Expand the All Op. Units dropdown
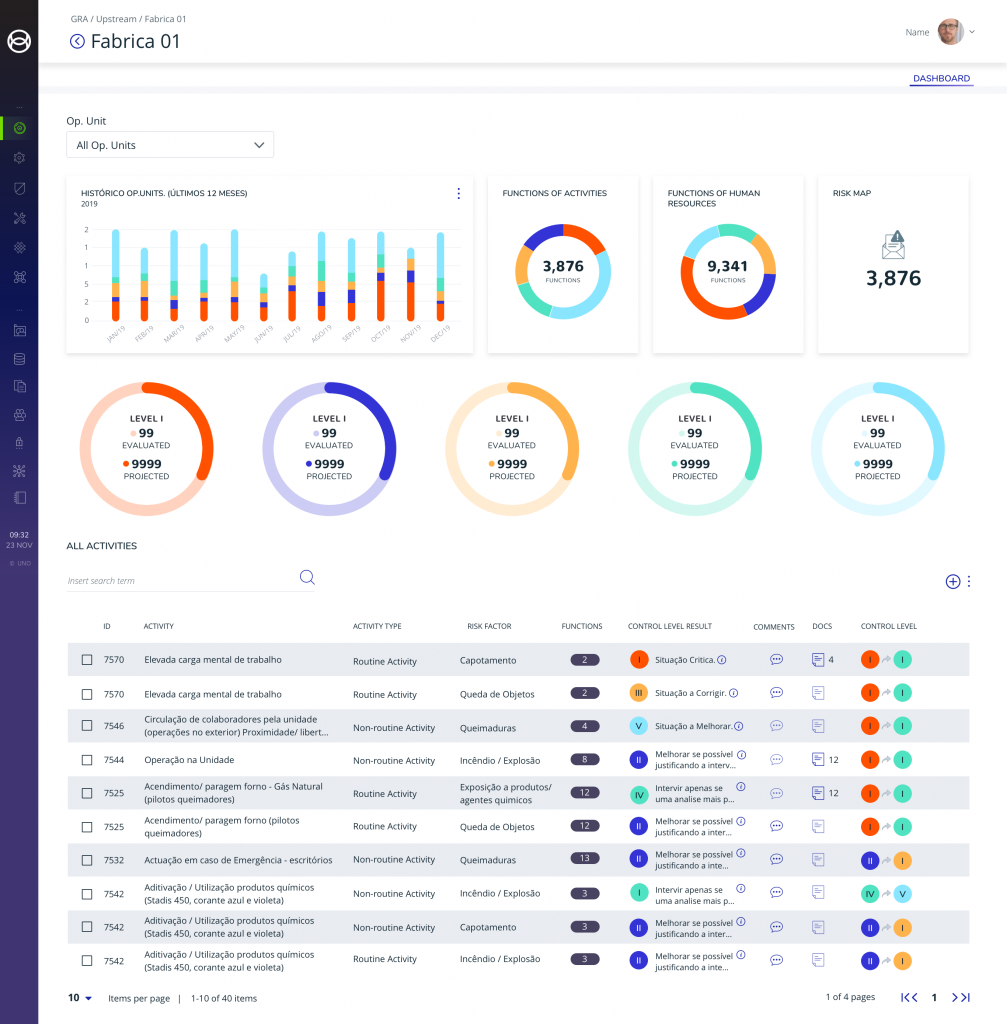Viewport: 1007px width, 1024px height. pyautogui.click(x=170, y=145)
